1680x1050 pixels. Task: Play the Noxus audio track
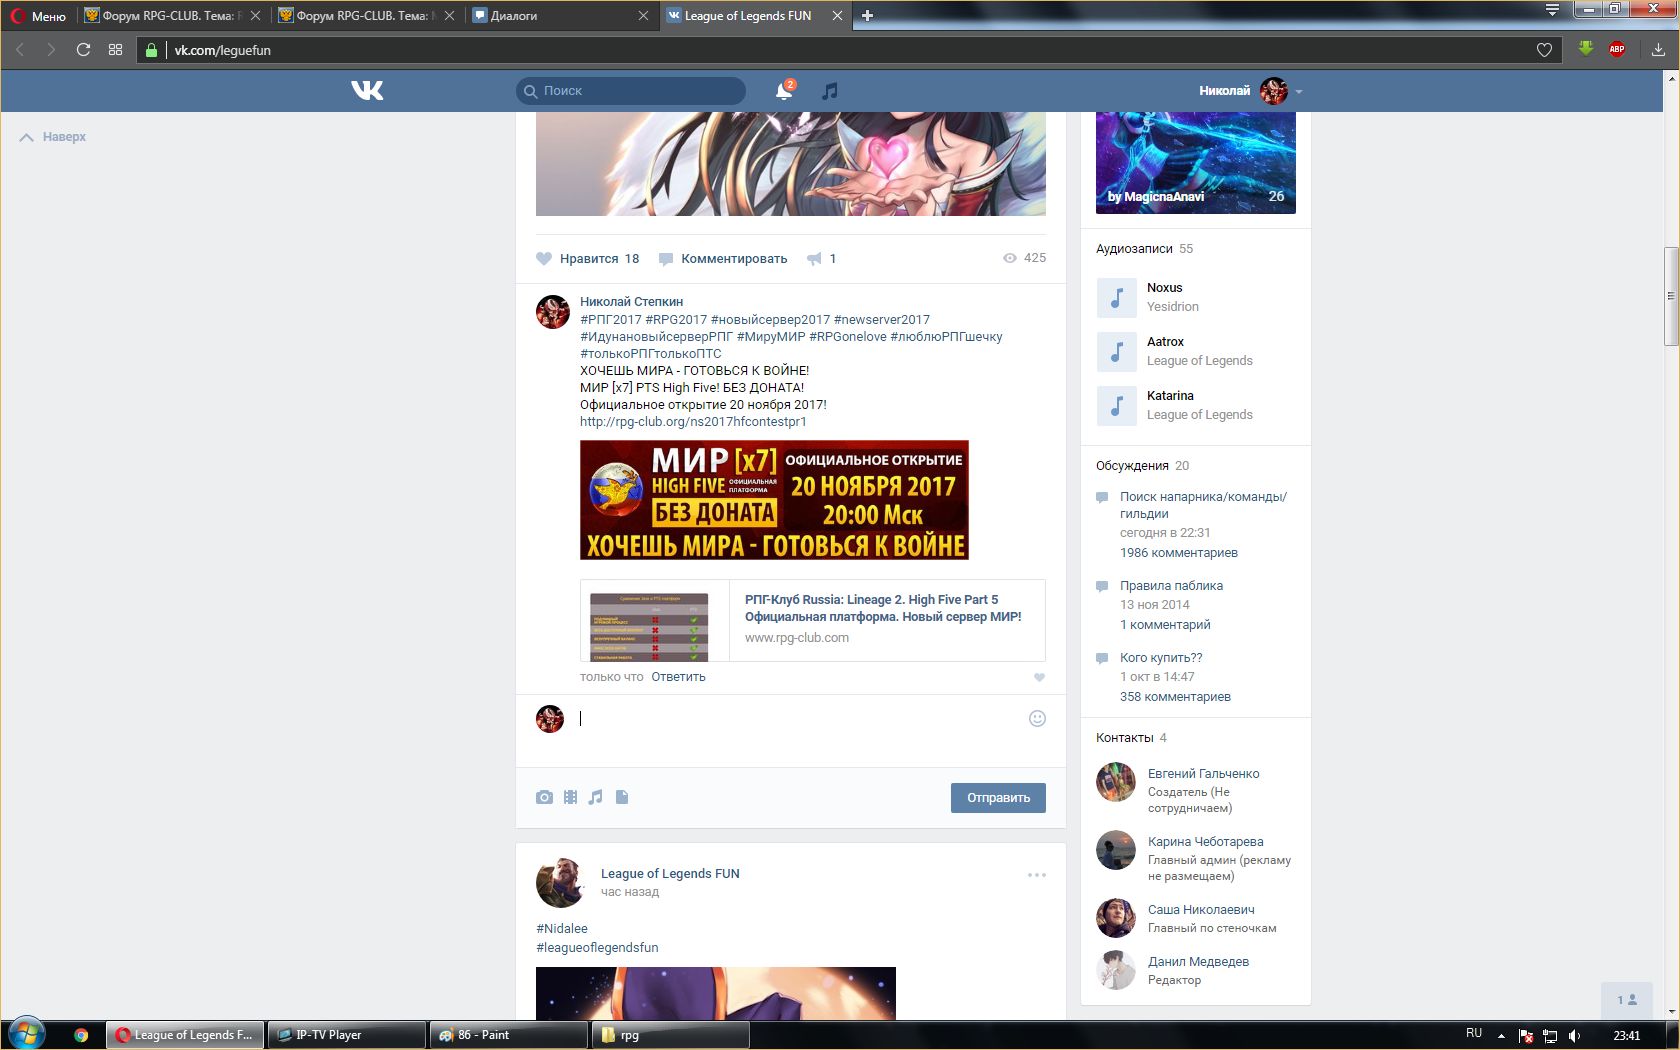pyautogui.click(x=1117, y=298)
